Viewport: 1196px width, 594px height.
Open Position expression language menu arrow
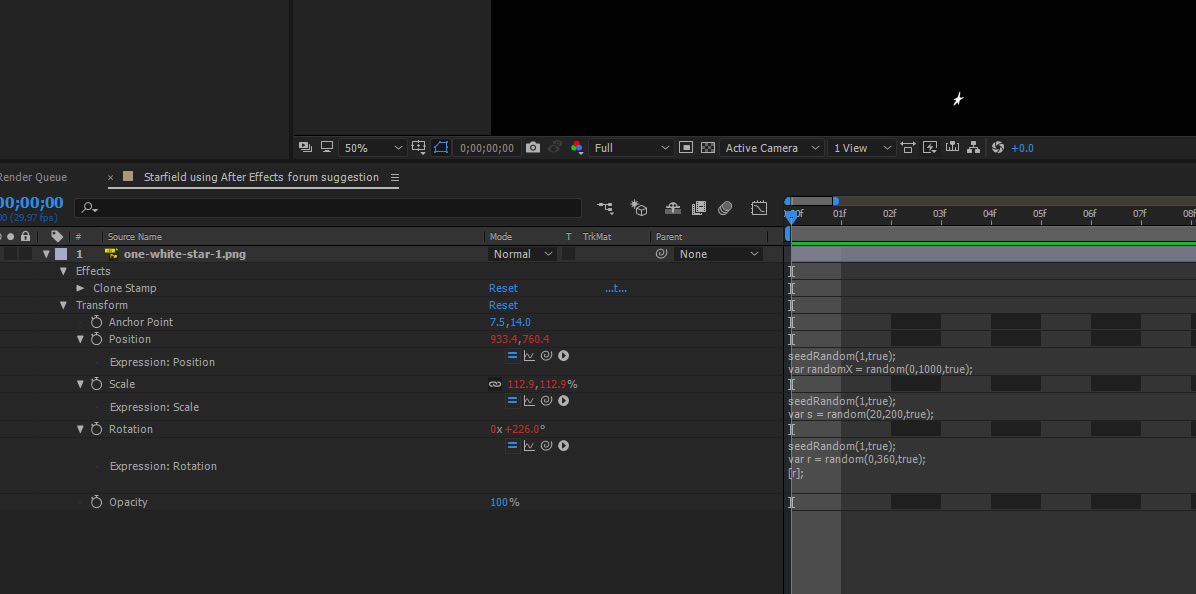pos(564,355)
